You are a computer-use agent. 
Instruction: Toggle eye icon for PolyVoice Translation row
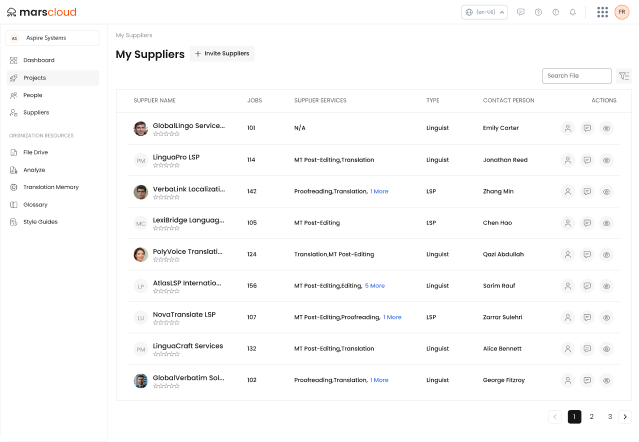pos(606,254)
